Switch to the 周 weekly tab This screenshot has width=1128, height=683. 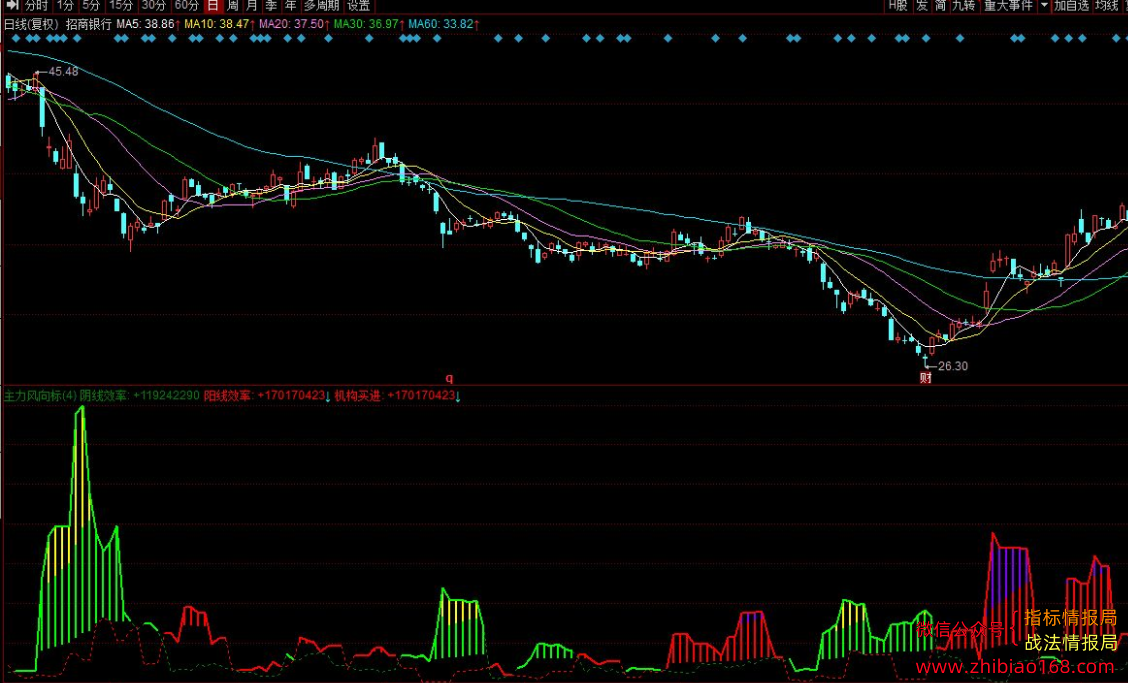coord(232,6)
